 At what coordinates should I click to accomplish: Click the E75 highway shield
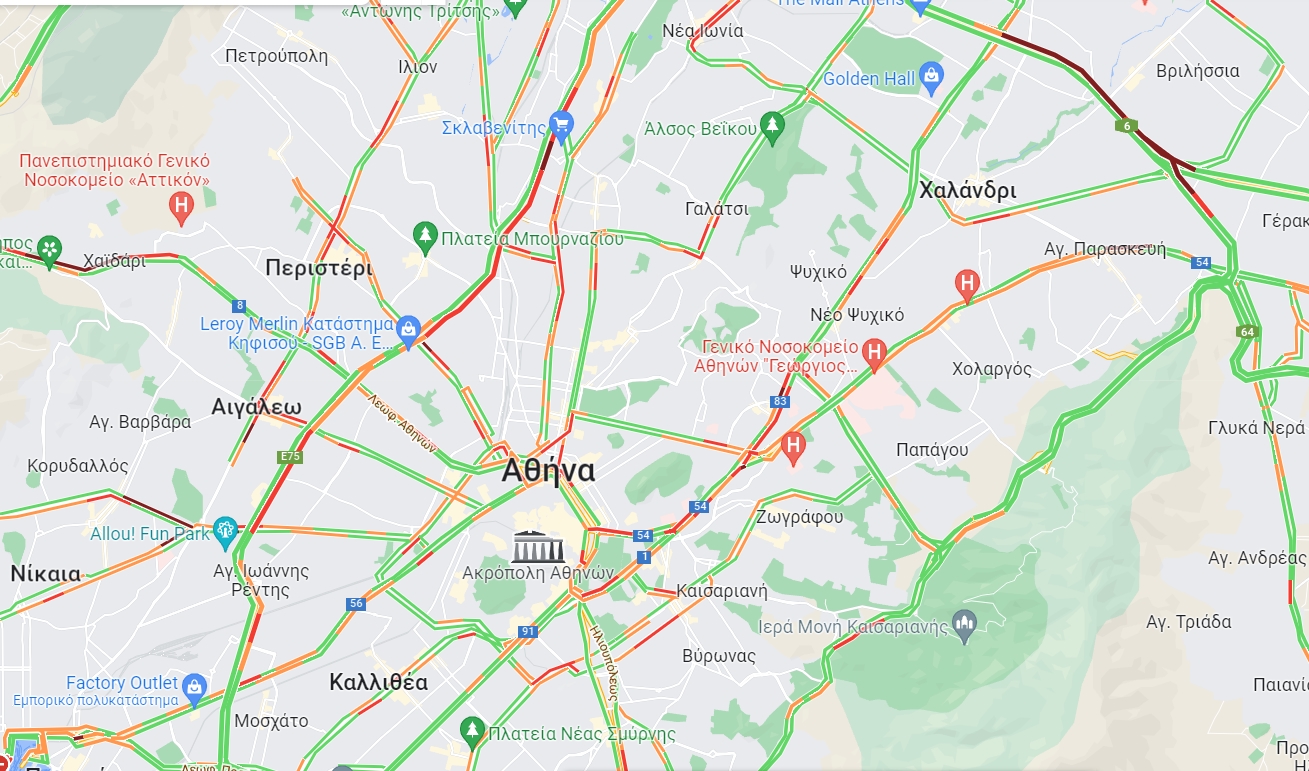[x=290, y=456]
